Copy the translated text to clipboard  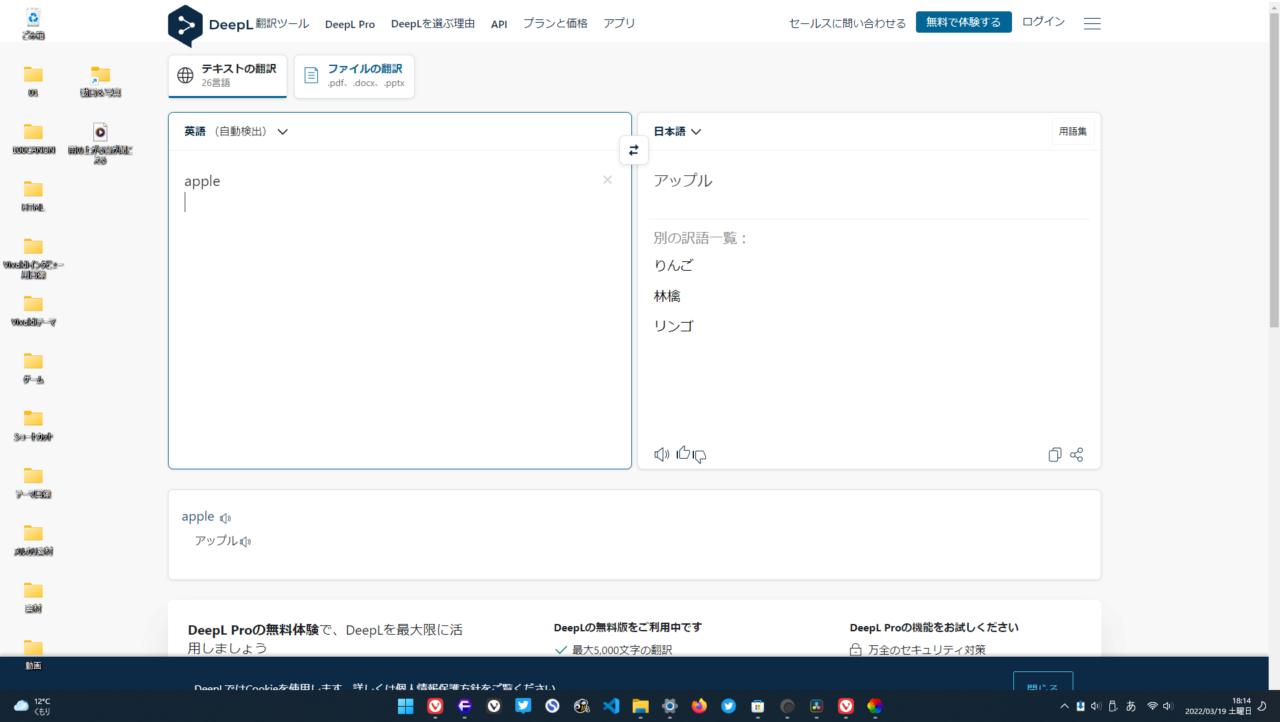(x=1054, y=455)
